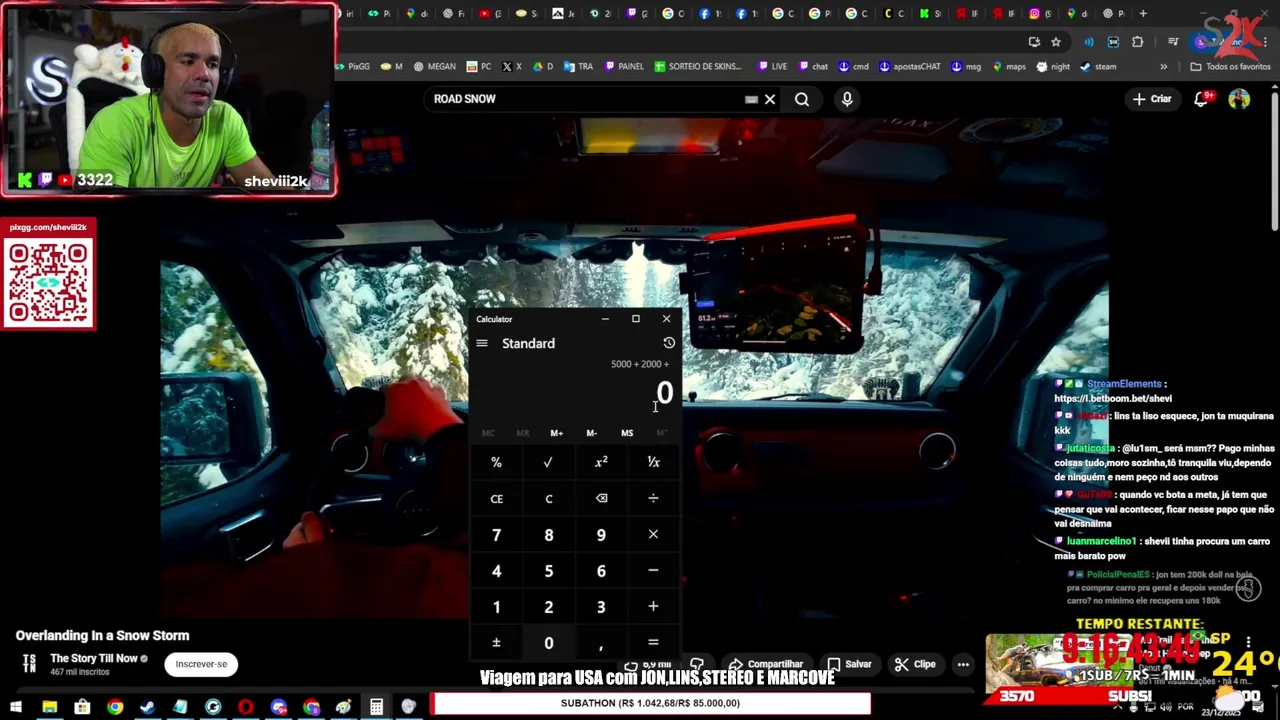Click the divide key
This screenshot has width=1280, height=720.
[653, 498]
